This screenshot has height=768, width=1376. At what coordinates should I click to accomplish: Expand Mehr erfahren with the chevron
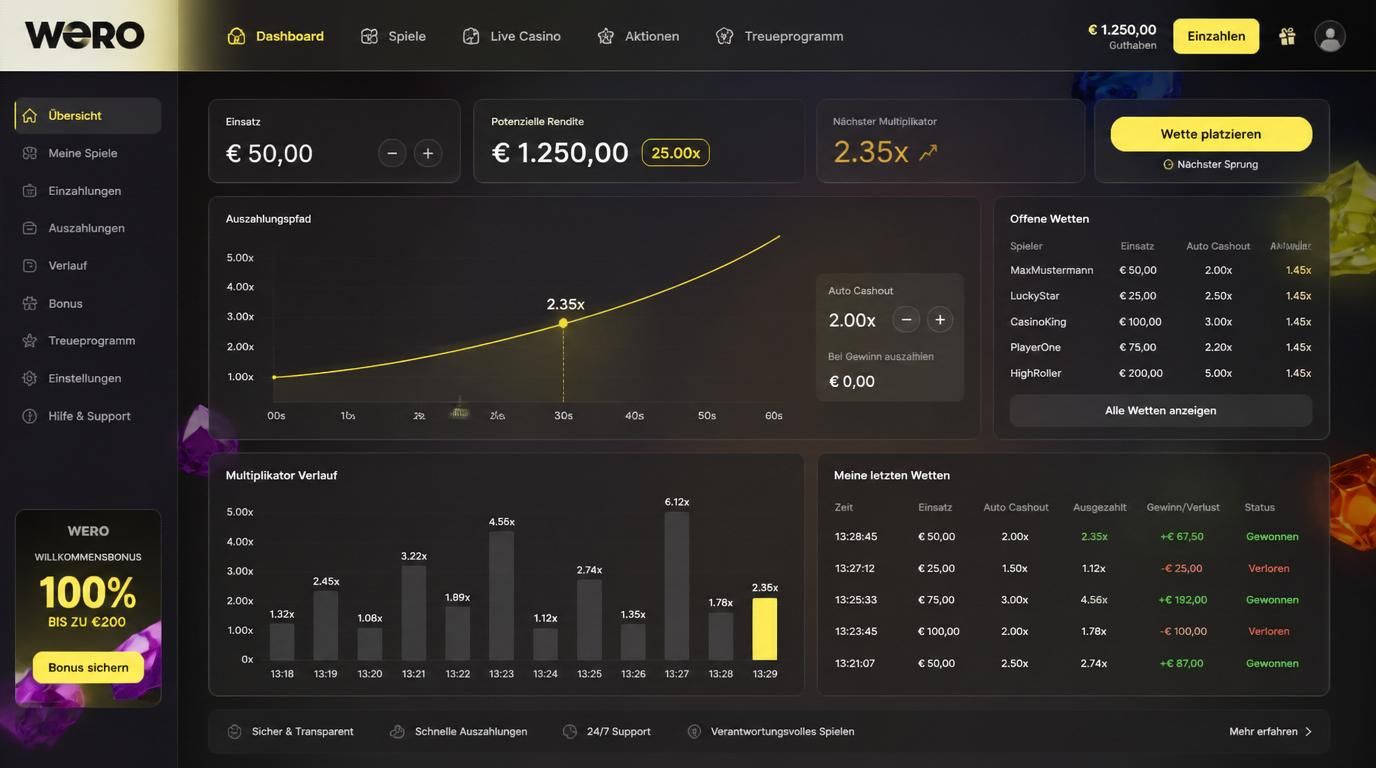click(x=1308, y=731)
